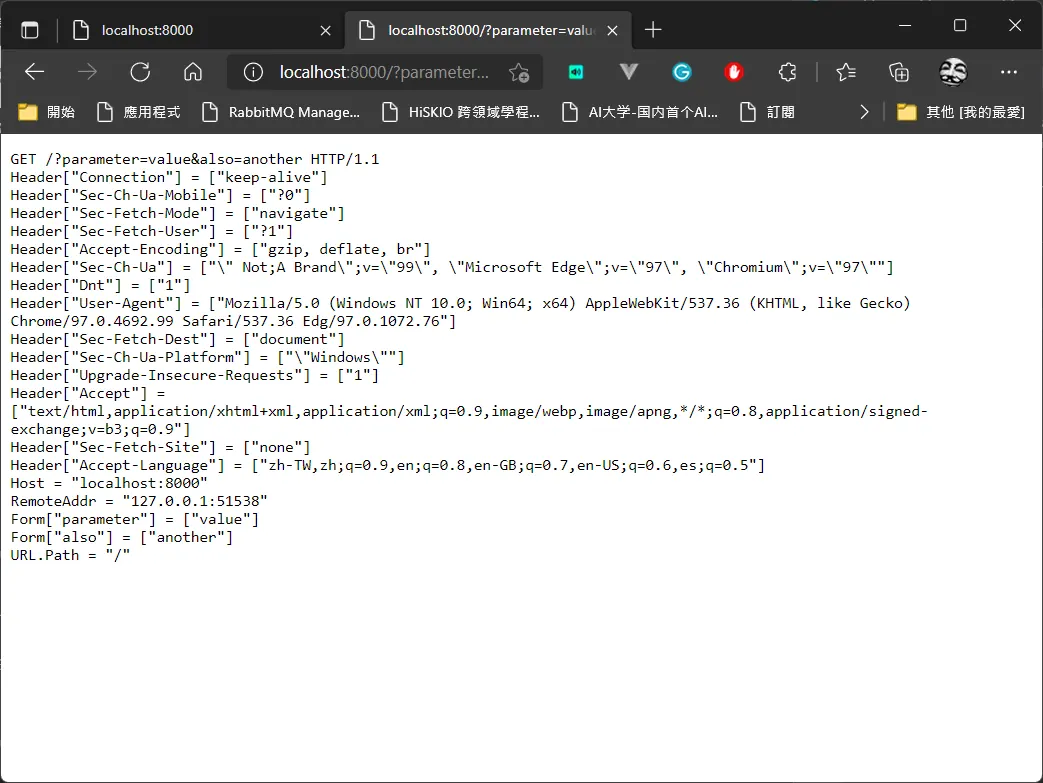
Task: Open the Grammarly extension icon
Action: coord(682,72)
